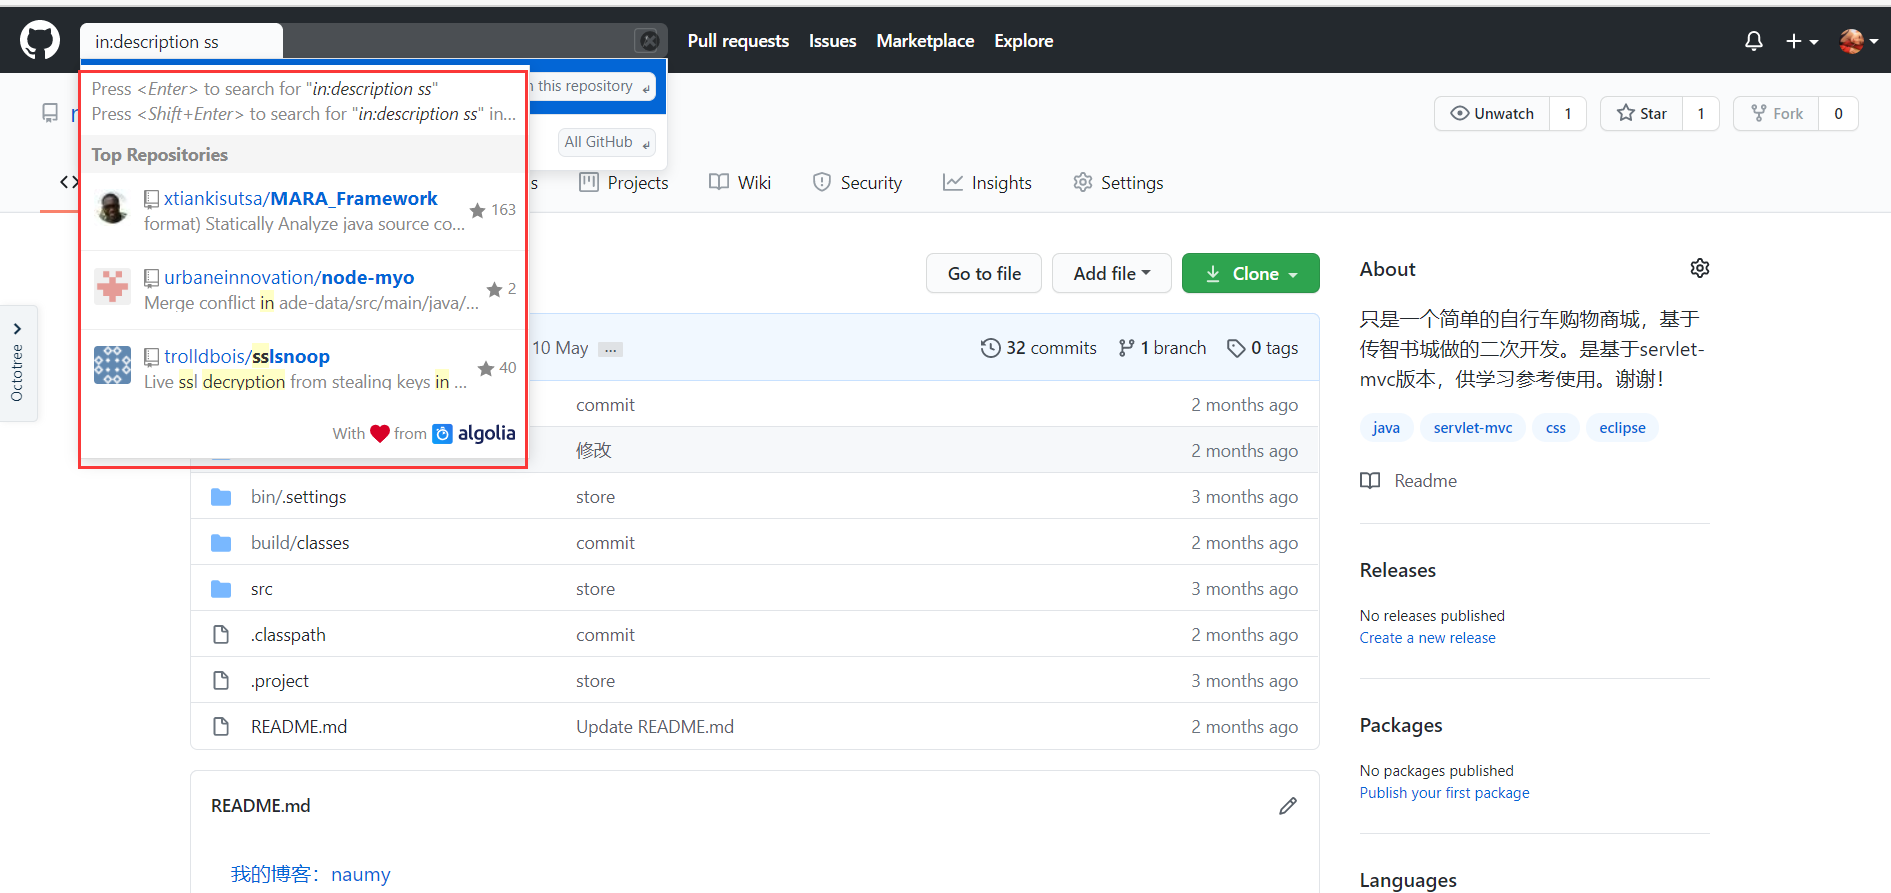1891x893 pixels.
Task: Click the .project file icon
Action: coord(221,681)
